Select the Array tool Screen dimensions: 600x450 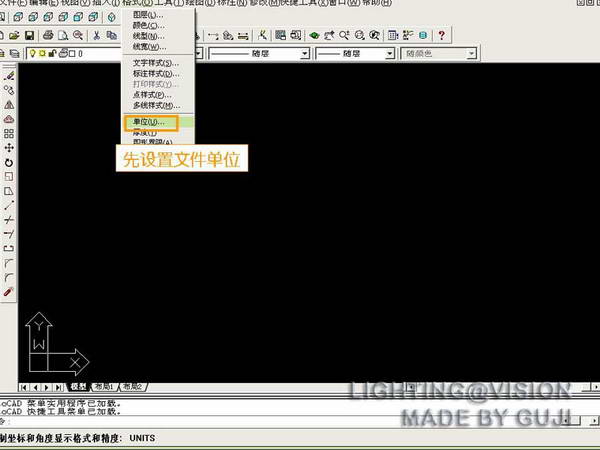[9, 134]
